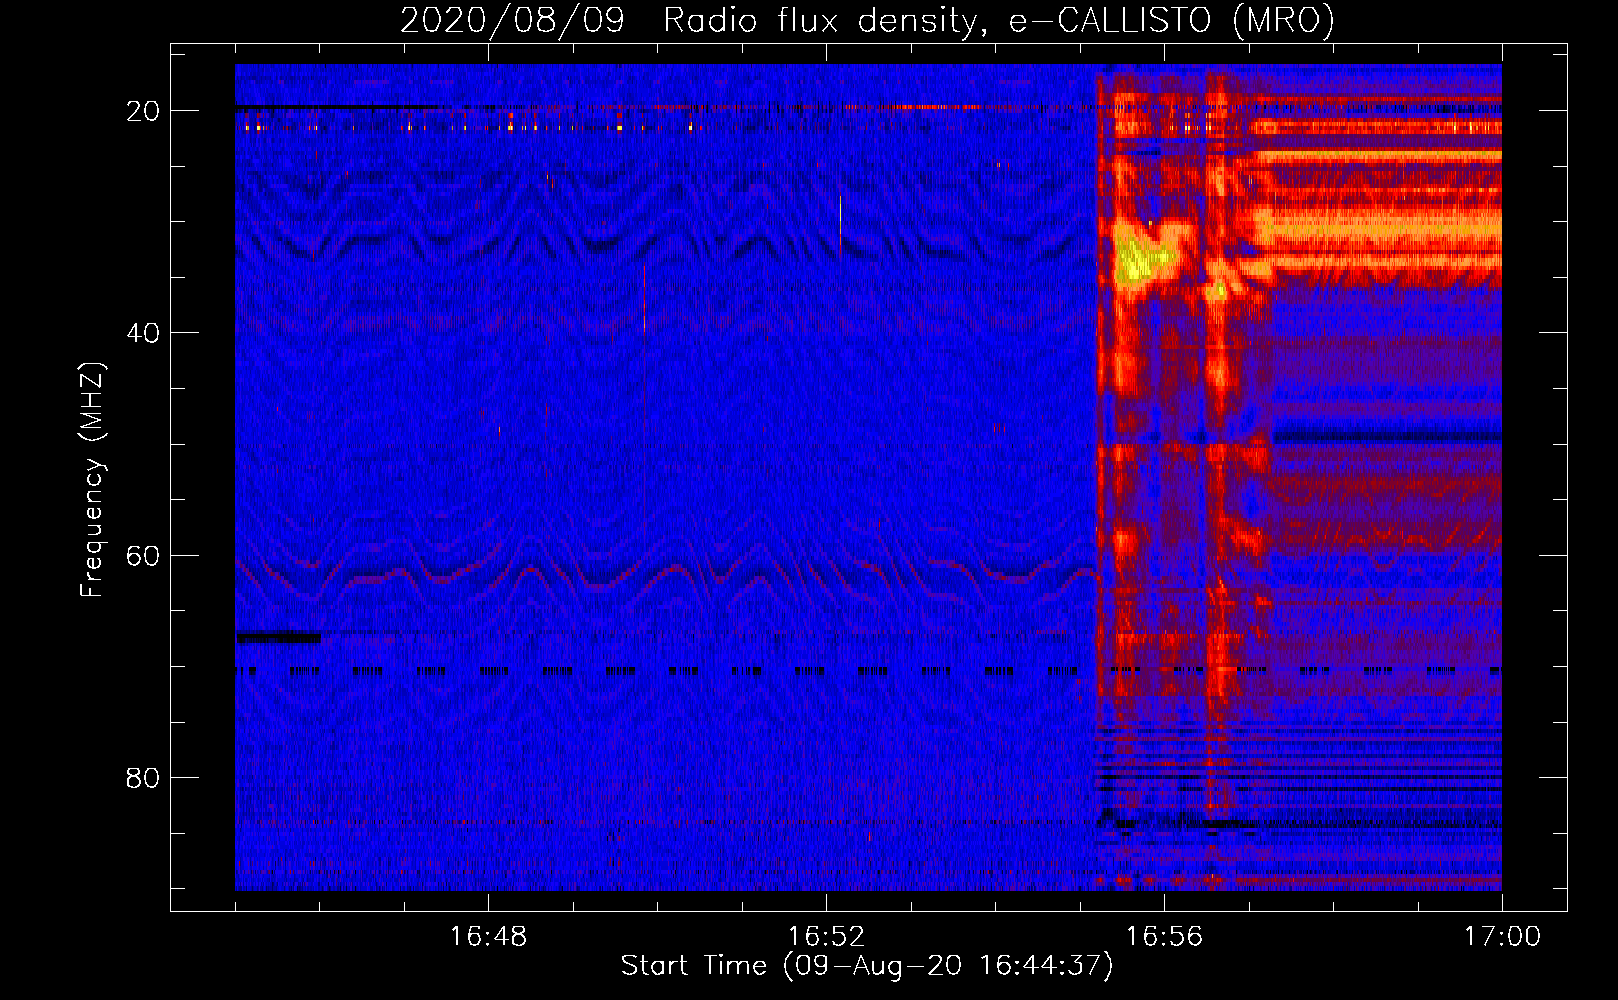Image resolution: width=1618 pixels, height=1000 pixels.
Task: Click the bright yellow burst peak near 35 MHz
Action: pos(1138,259)
